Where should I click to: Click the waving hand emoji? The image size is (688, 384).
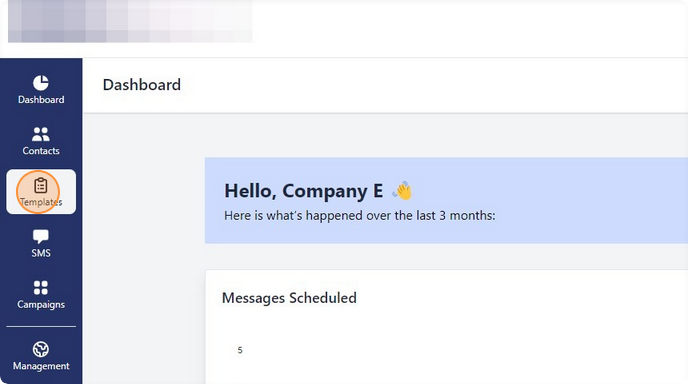click(403, 191)
